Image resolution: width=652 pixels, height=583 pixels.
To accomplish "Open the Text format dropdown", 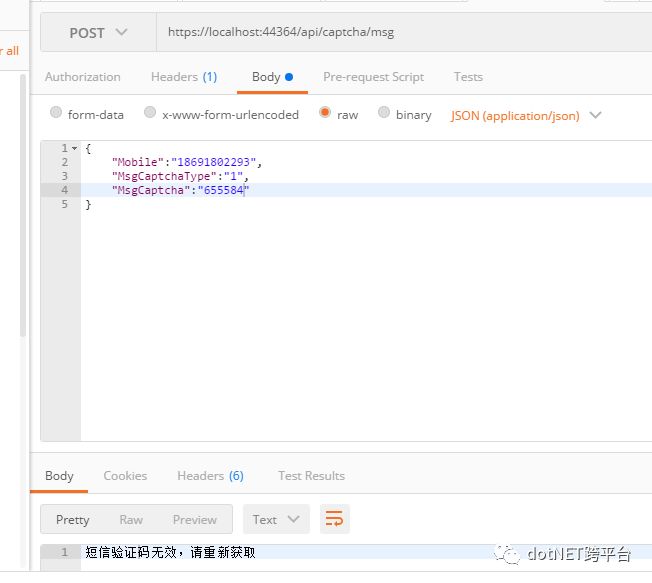I will tap(276, 519).
